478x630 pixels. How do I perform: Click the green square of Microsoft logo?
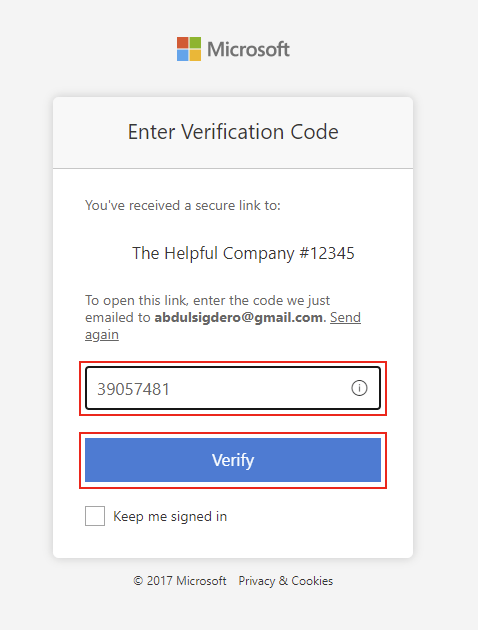click(x=195, y=43)
